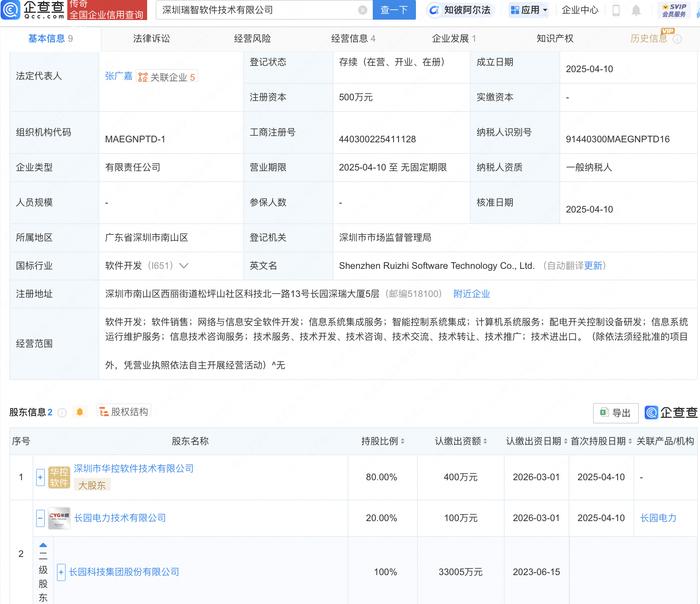Select 80.00% shareholding value
The image size is (700, 604).
pyautogui.click(x=381, y=477)
